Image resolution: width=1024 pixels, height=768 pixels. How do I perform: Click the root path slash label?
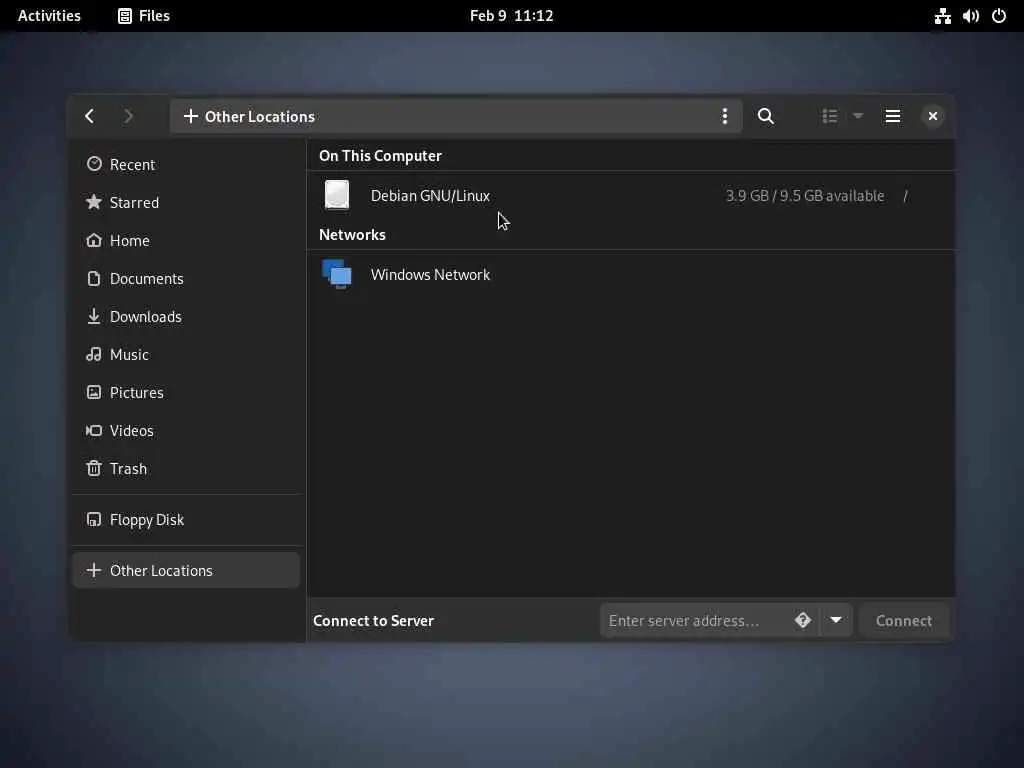[905, 195]
